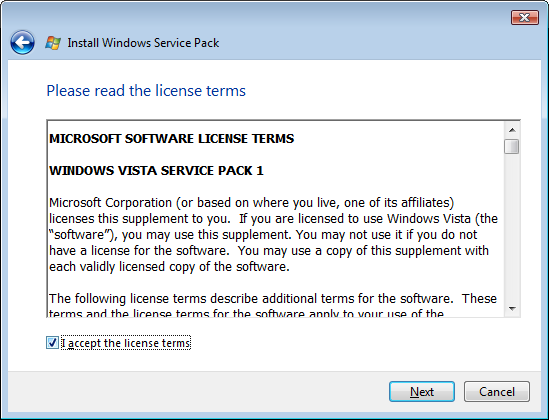Click the words "Windows Vista" in the license text

(x=429, y=218)
